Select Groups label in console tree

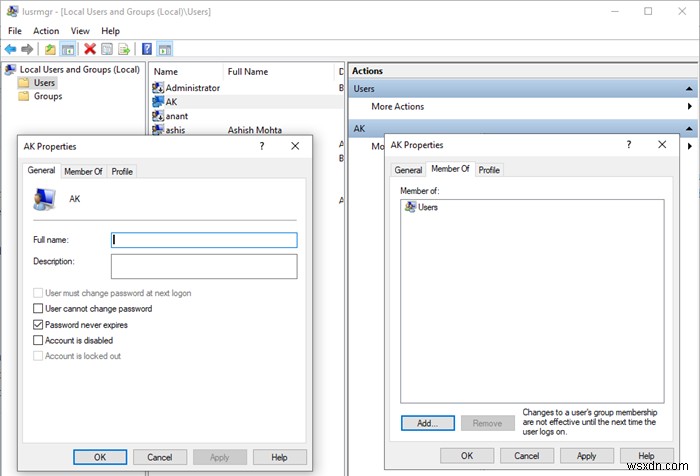pyautogui.click(x=48, y=96)
